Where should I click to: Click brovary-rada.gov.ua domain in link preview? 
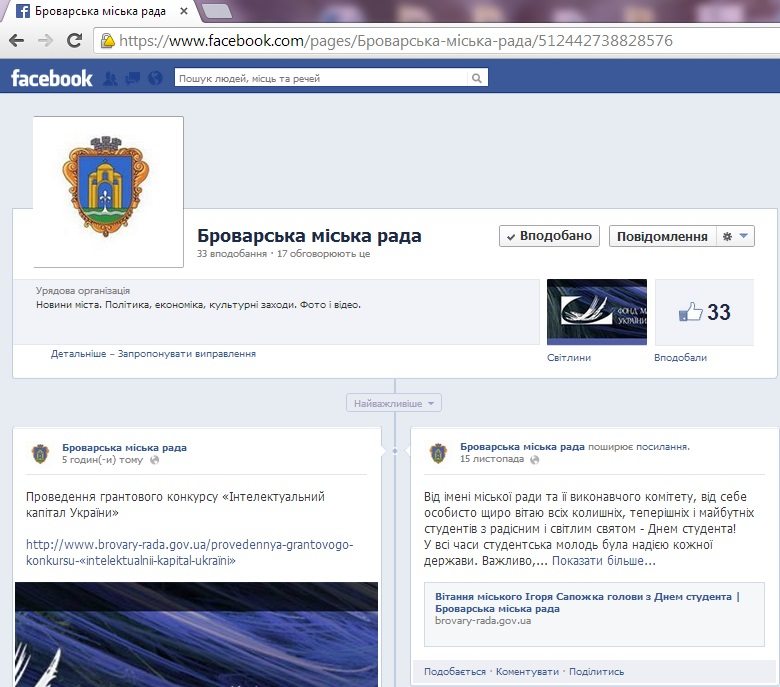coord(483,621)
